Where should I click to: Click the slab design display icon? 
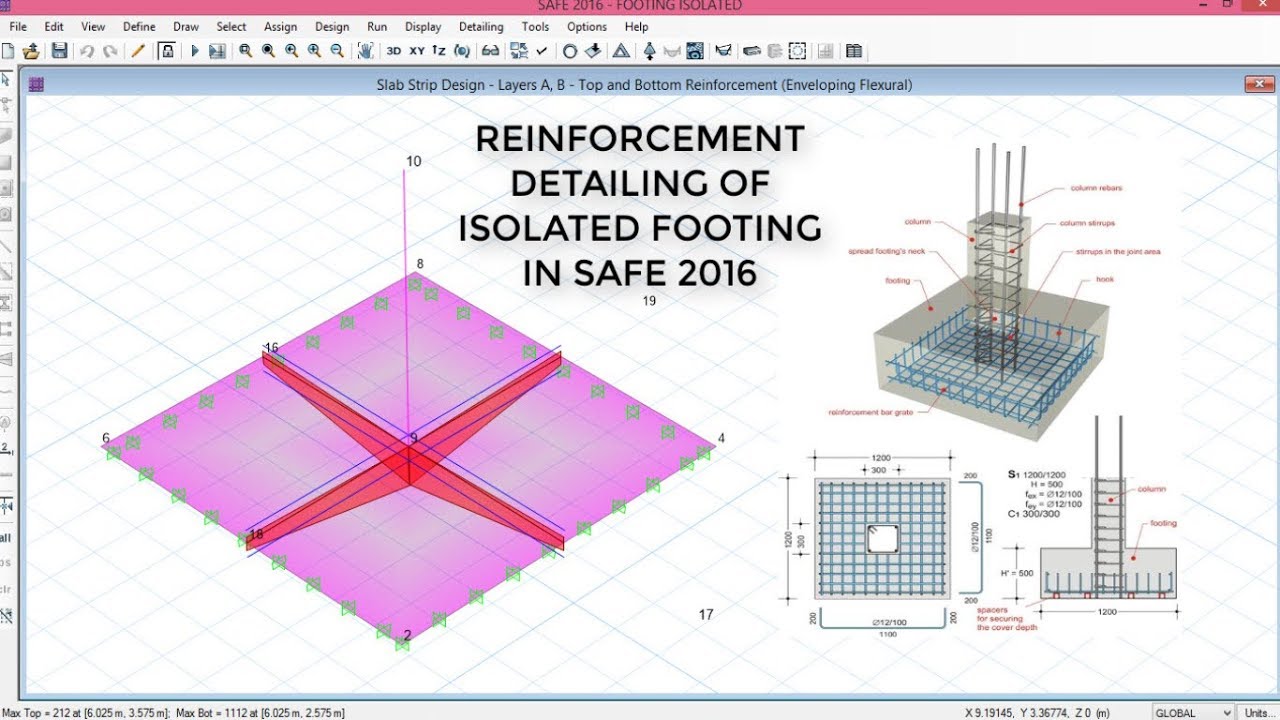point(752,51)
